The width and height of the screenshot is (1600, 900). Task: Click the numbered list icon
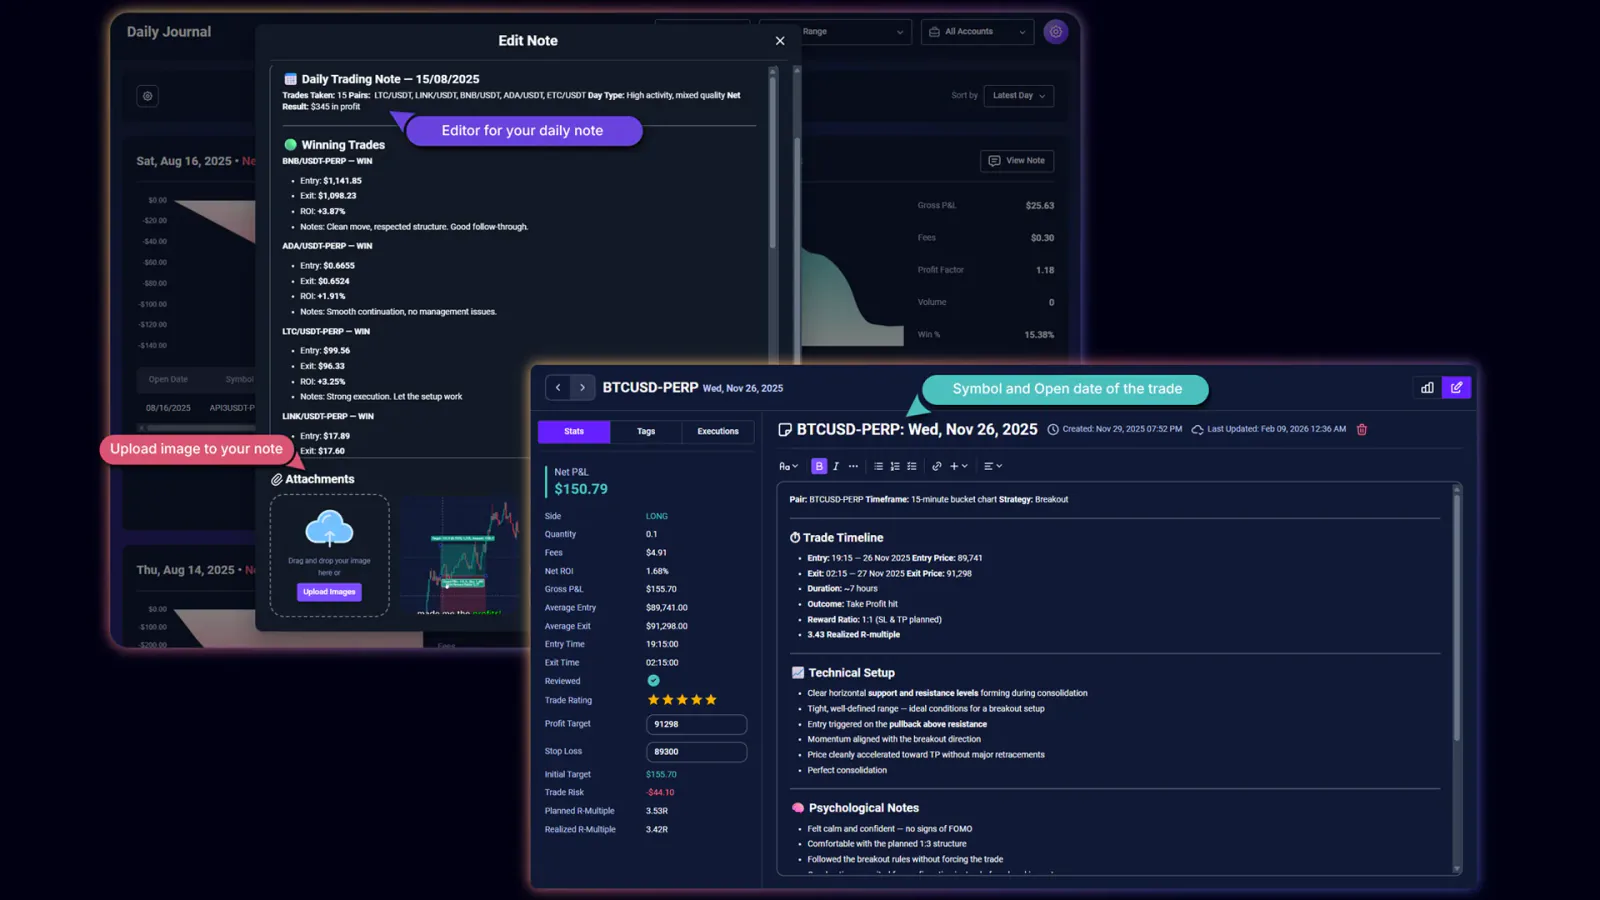tap(895, 466)
